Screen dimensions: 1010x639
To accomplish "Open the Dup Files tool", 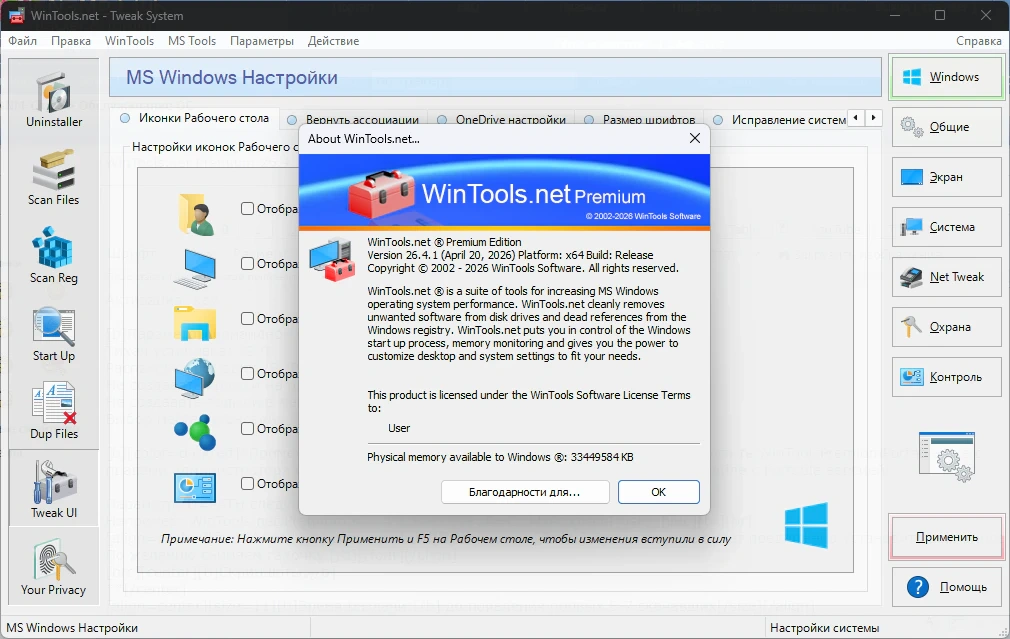I will coord(54,412).
